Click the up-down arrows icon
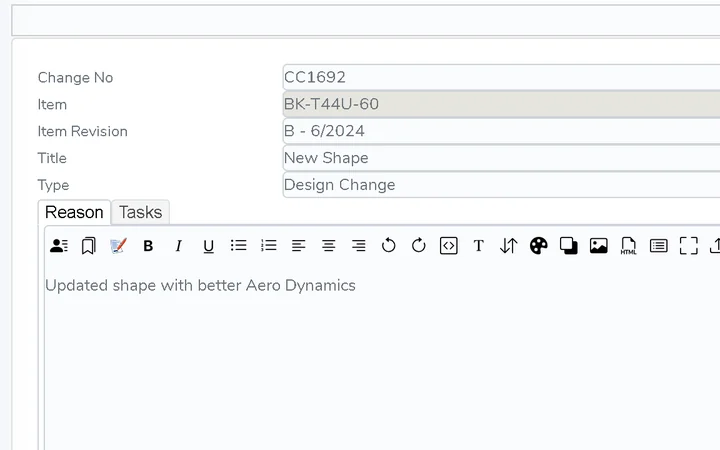The image size is (720, 450). click(x=509, y=246)
